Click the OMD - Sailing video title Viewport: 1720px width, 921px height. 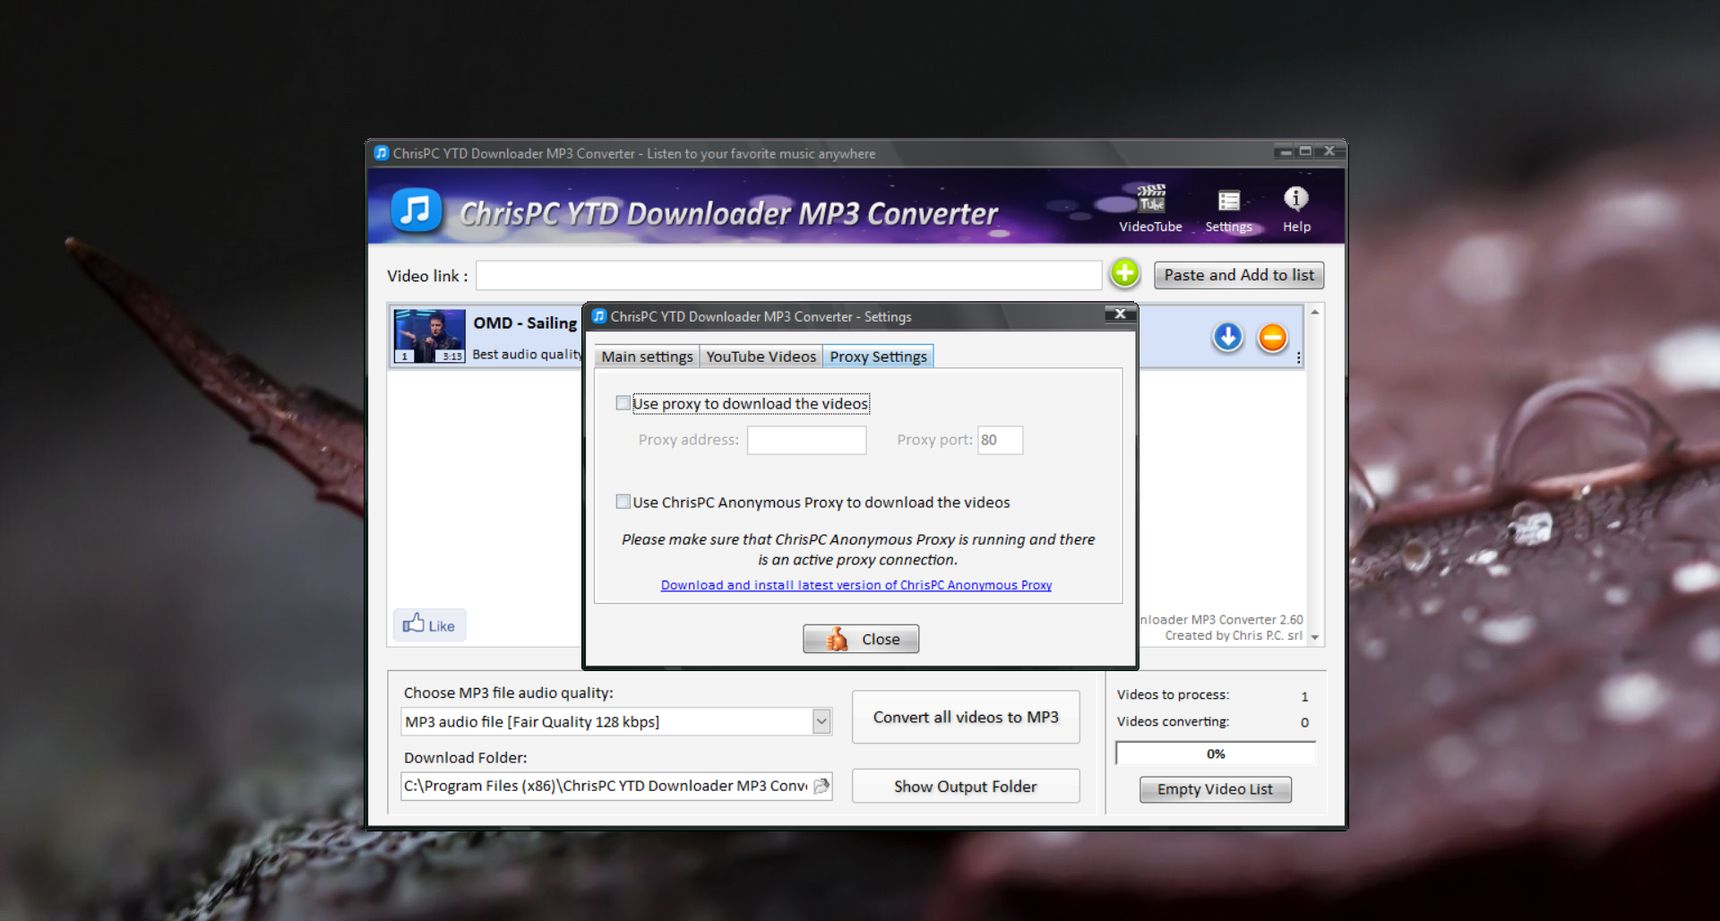(525, 323)
